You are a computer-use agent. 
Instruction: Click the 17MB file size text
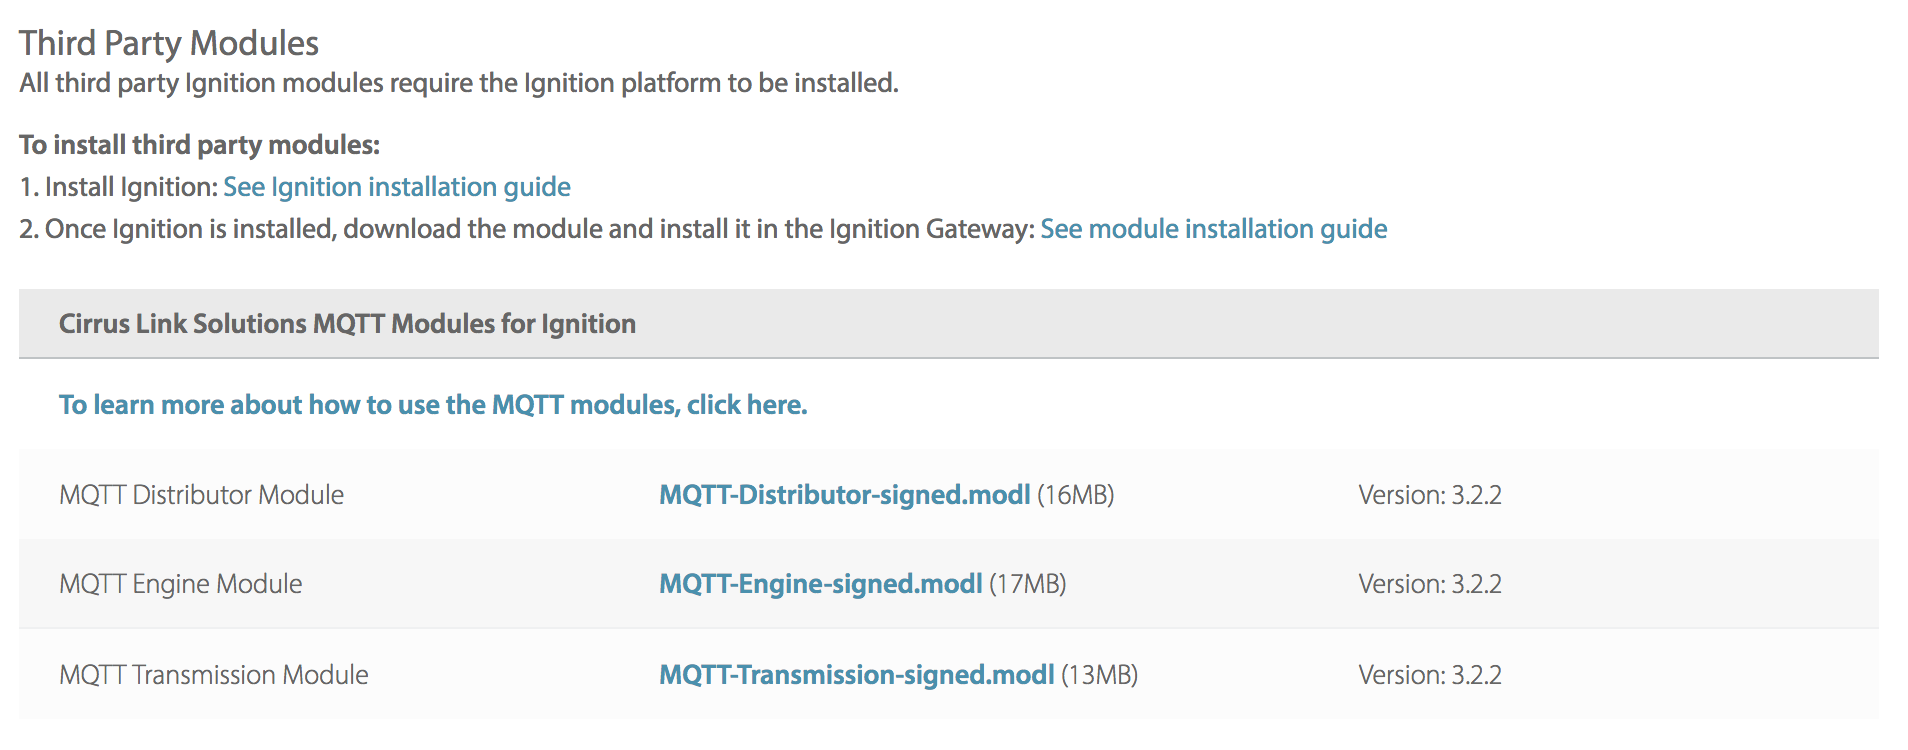coord(1027,584)
